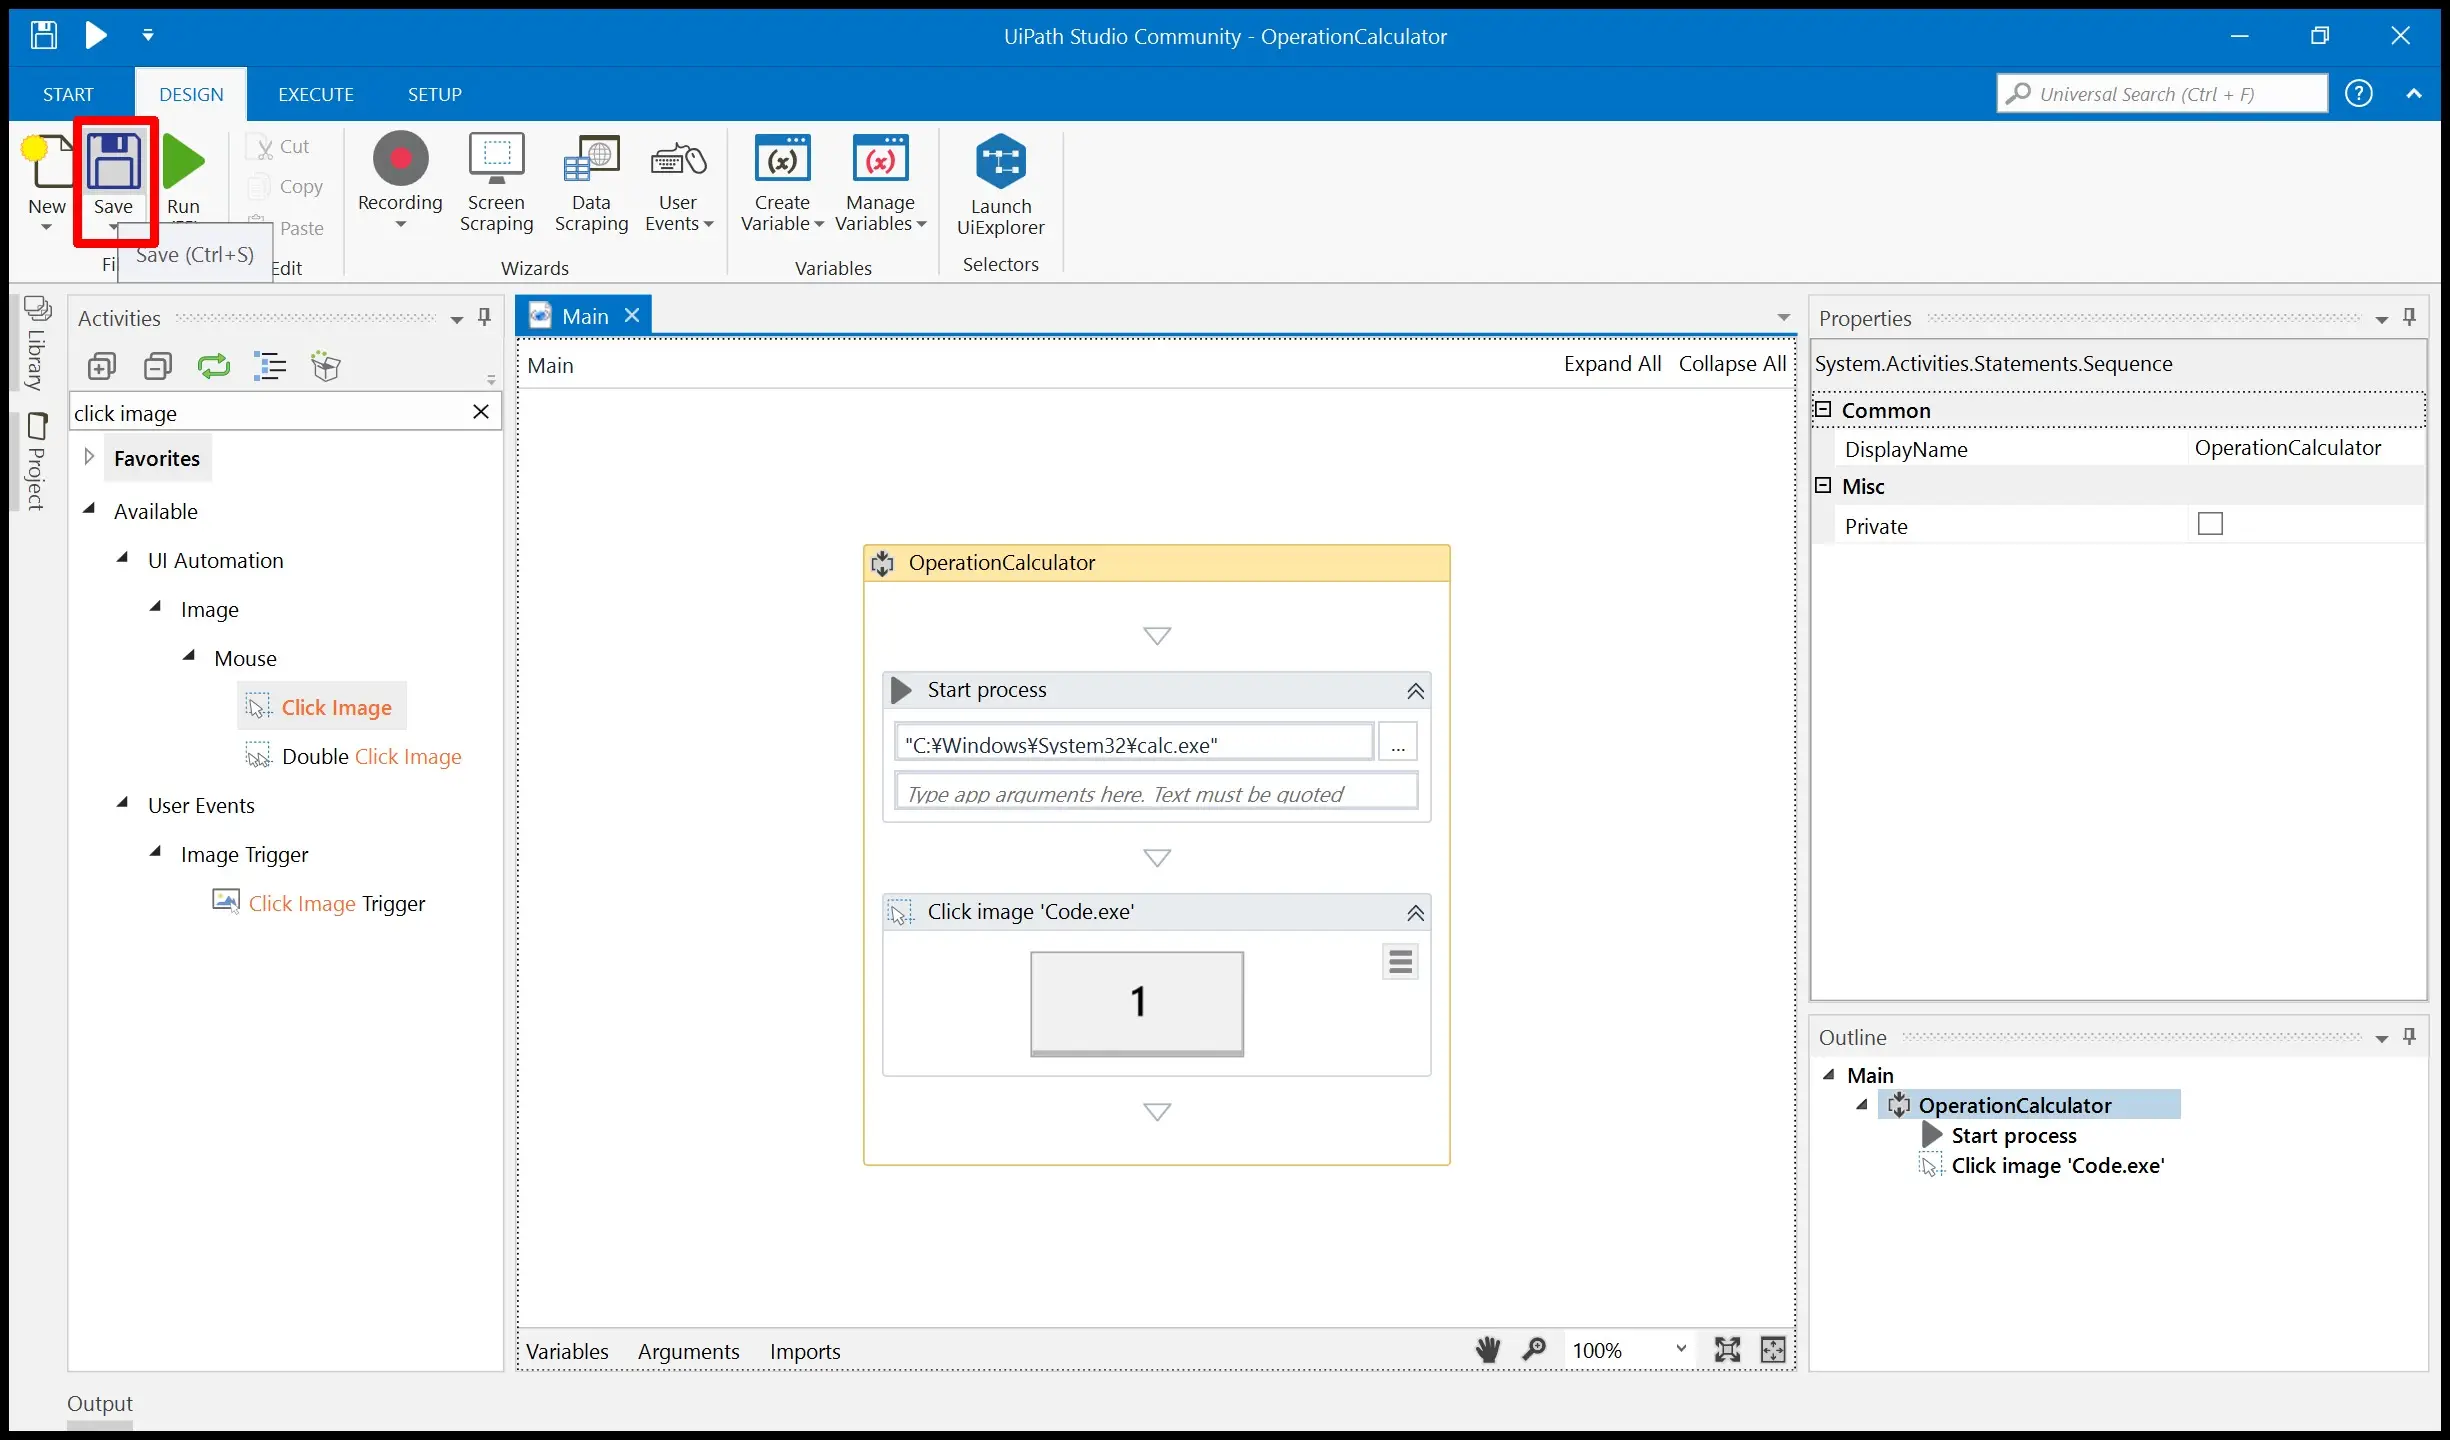Collapse the Image Trigger tree node
The image size is (2450, 1440).
156,852
